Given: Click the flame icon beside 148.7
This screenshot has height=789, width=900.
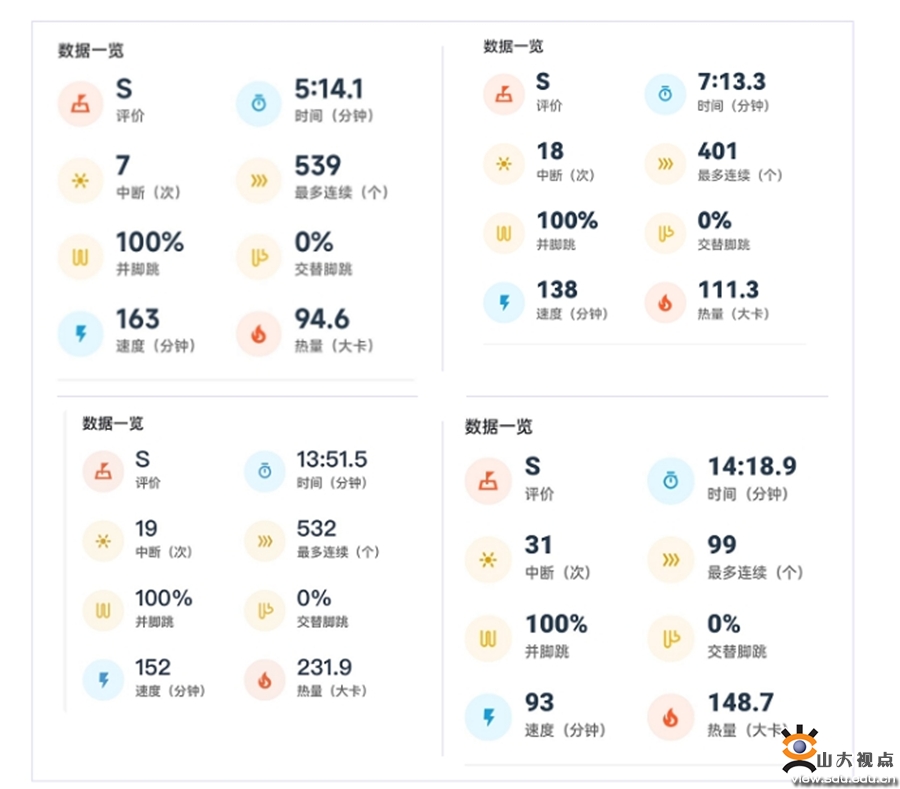Looking at the screenshot, I should pyautogui.click(x=670, y=717).
